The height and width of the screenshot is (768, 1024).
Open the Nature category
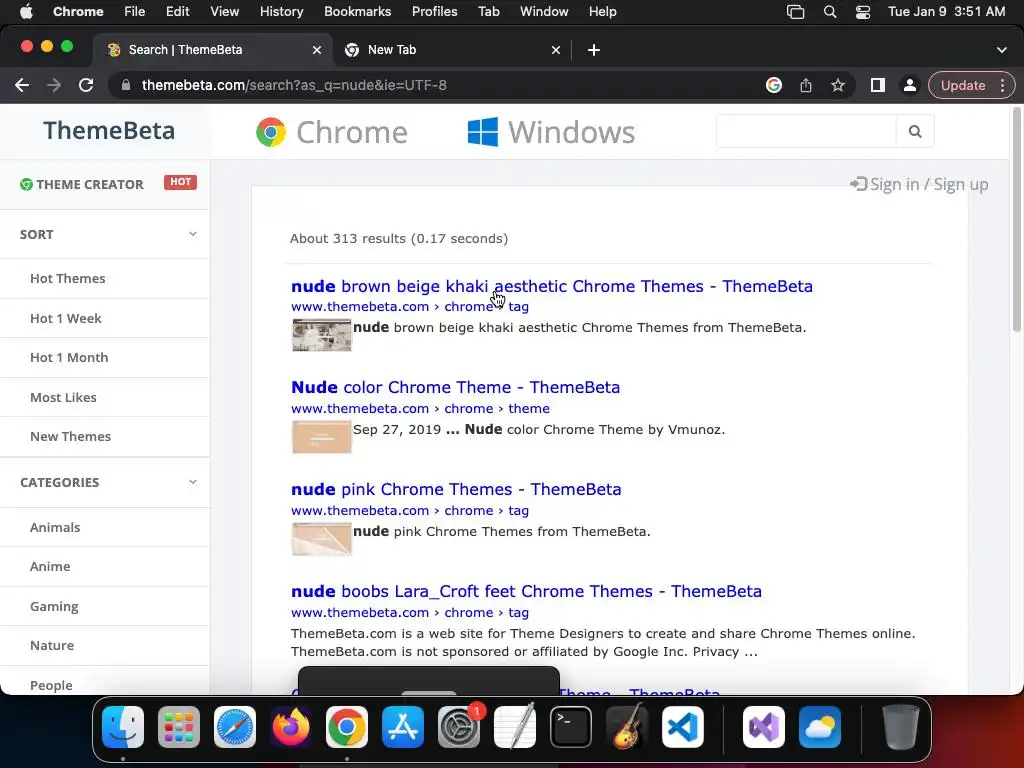tap(52, 646)
